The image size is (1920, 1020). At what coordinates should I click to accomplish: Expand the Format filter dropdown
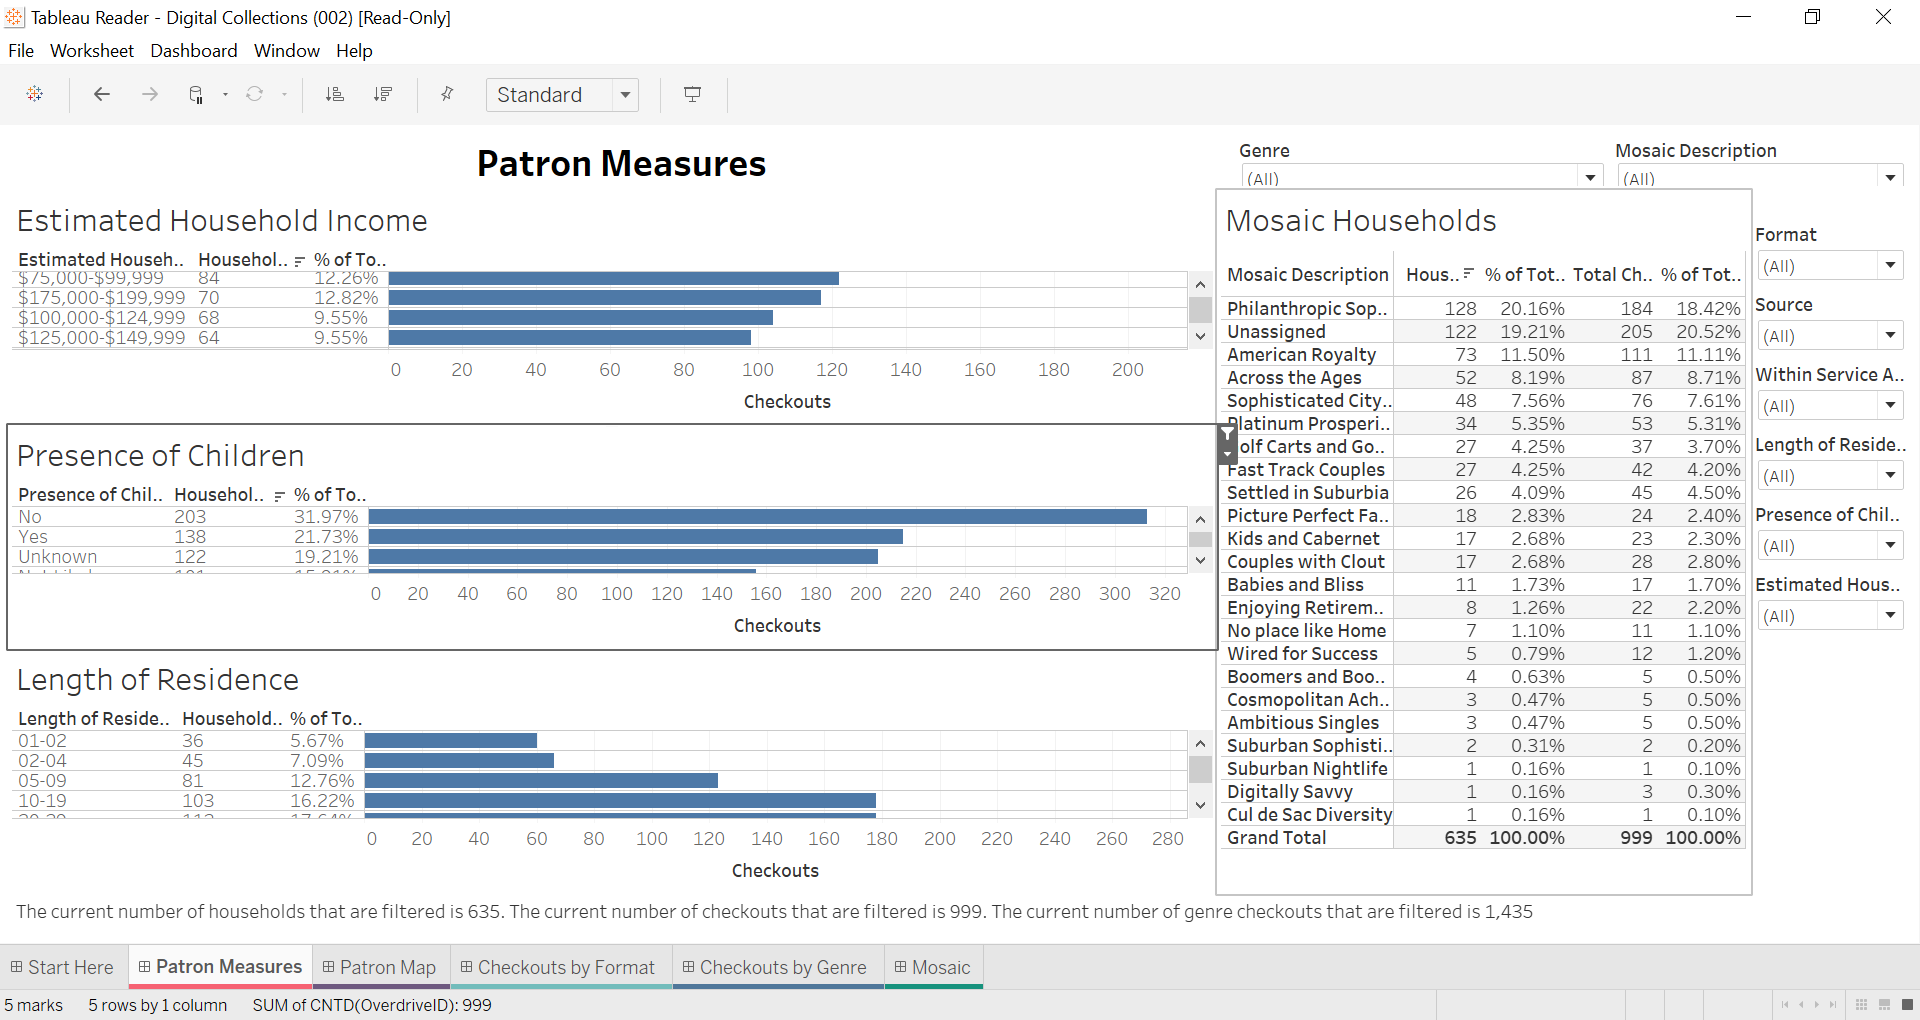click(1890, 266)
